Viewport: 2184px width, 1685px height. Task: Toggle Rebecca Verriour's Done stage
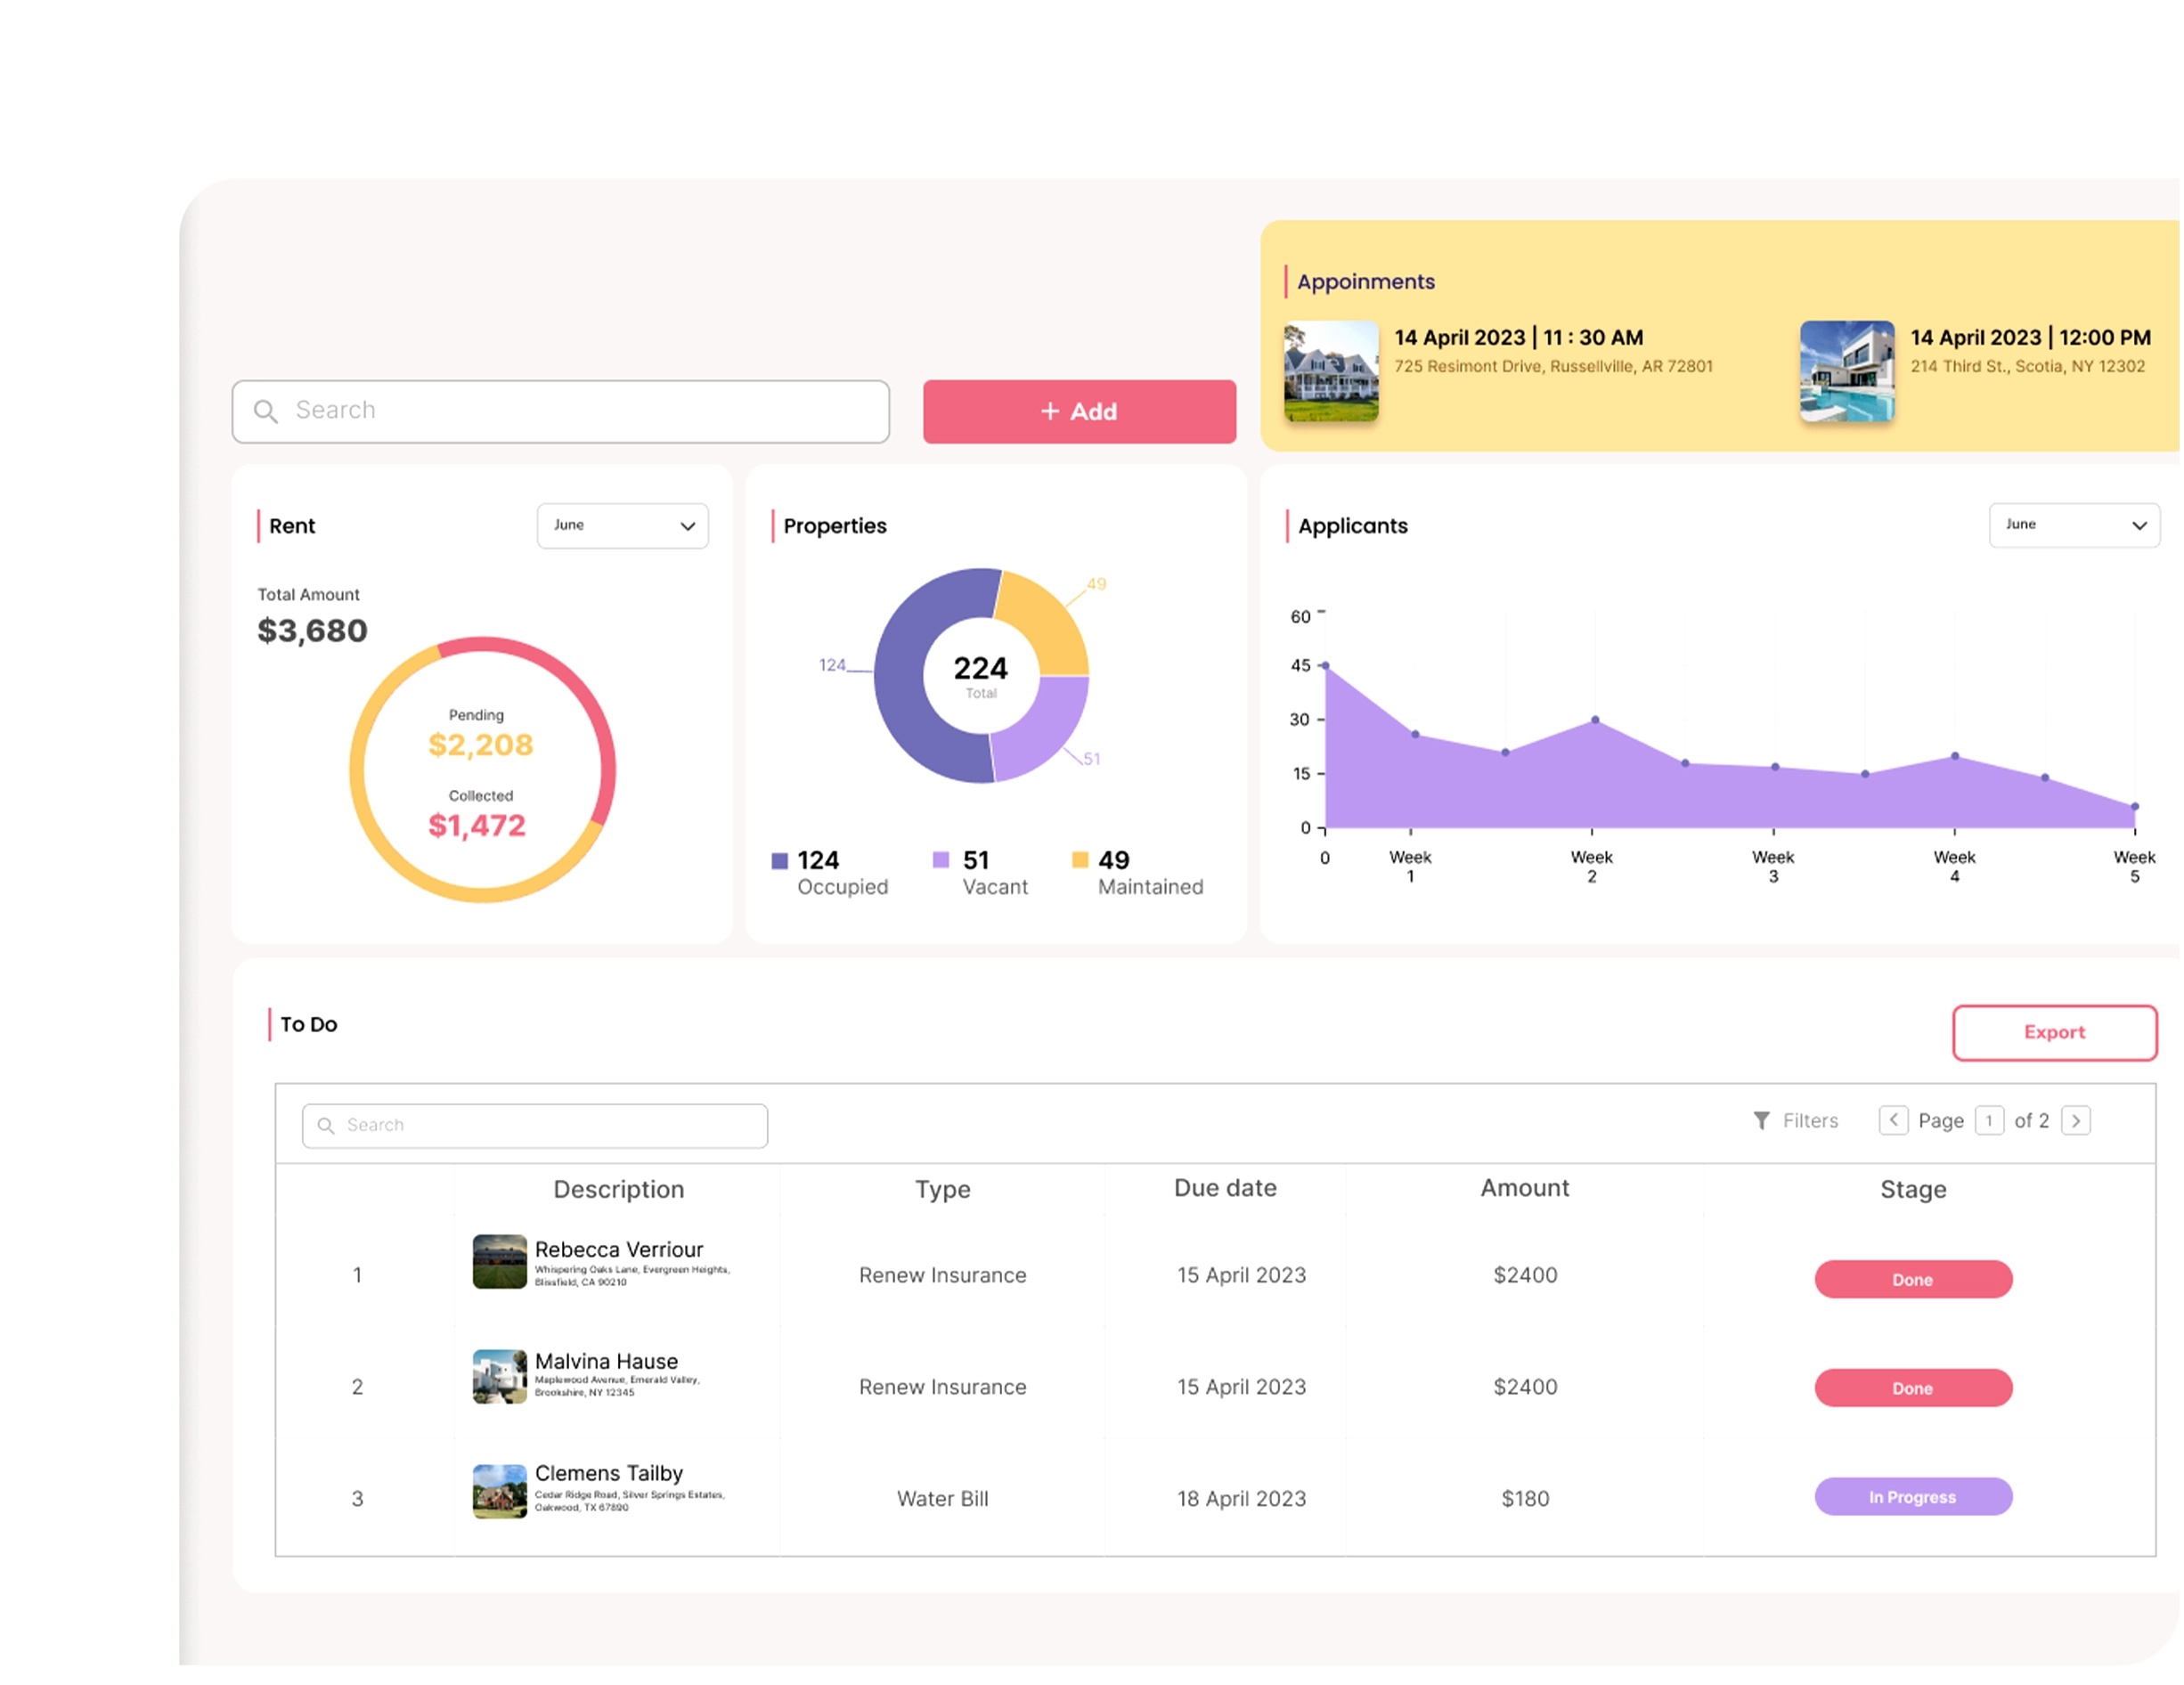[x=1913, y=1279]
